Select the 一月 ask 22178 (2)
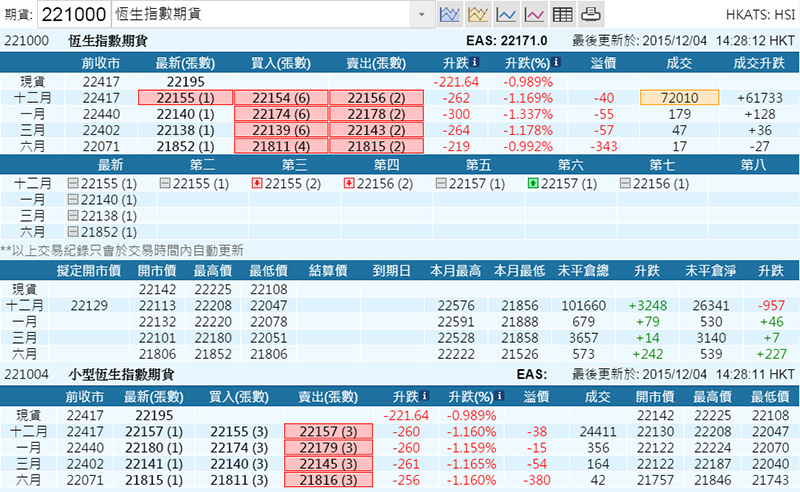 point(376,114)
